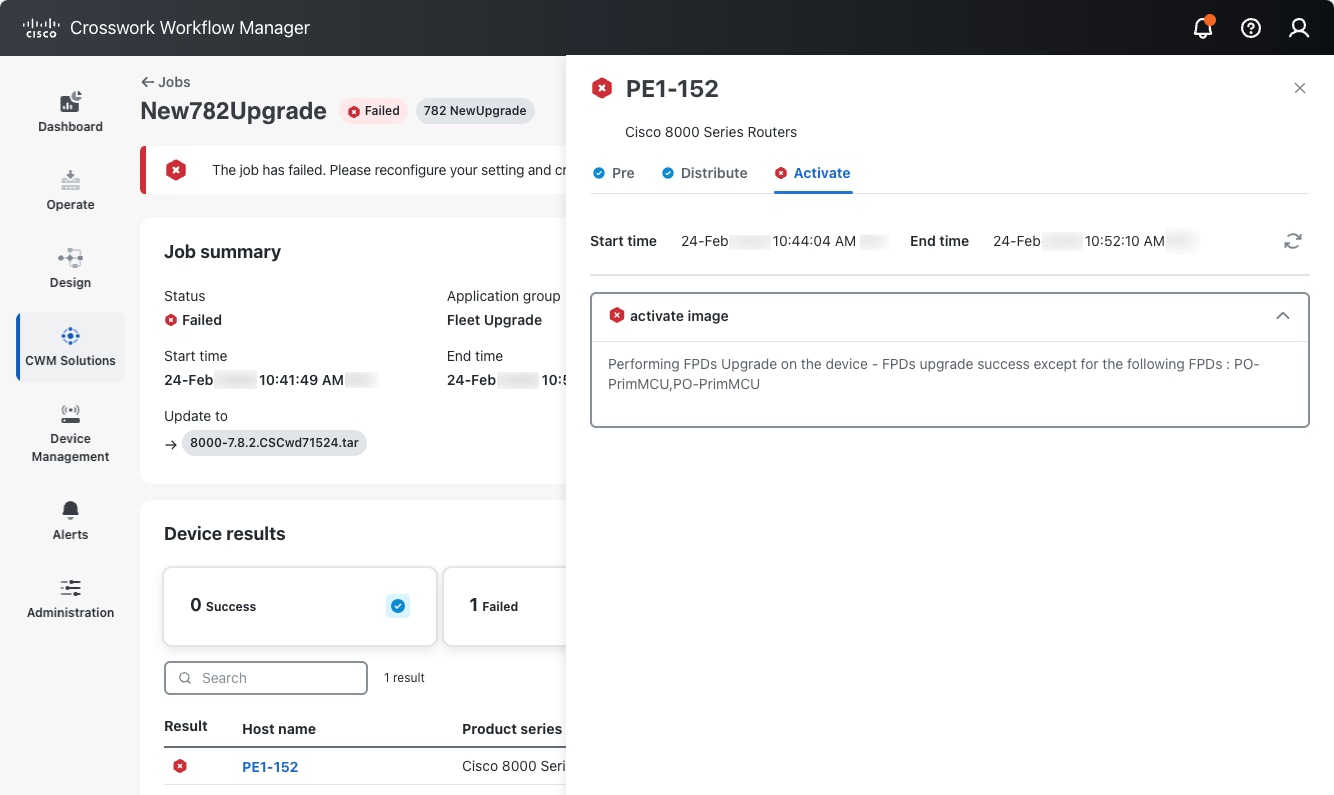Click failed icon next to activate image

(617, 315)
